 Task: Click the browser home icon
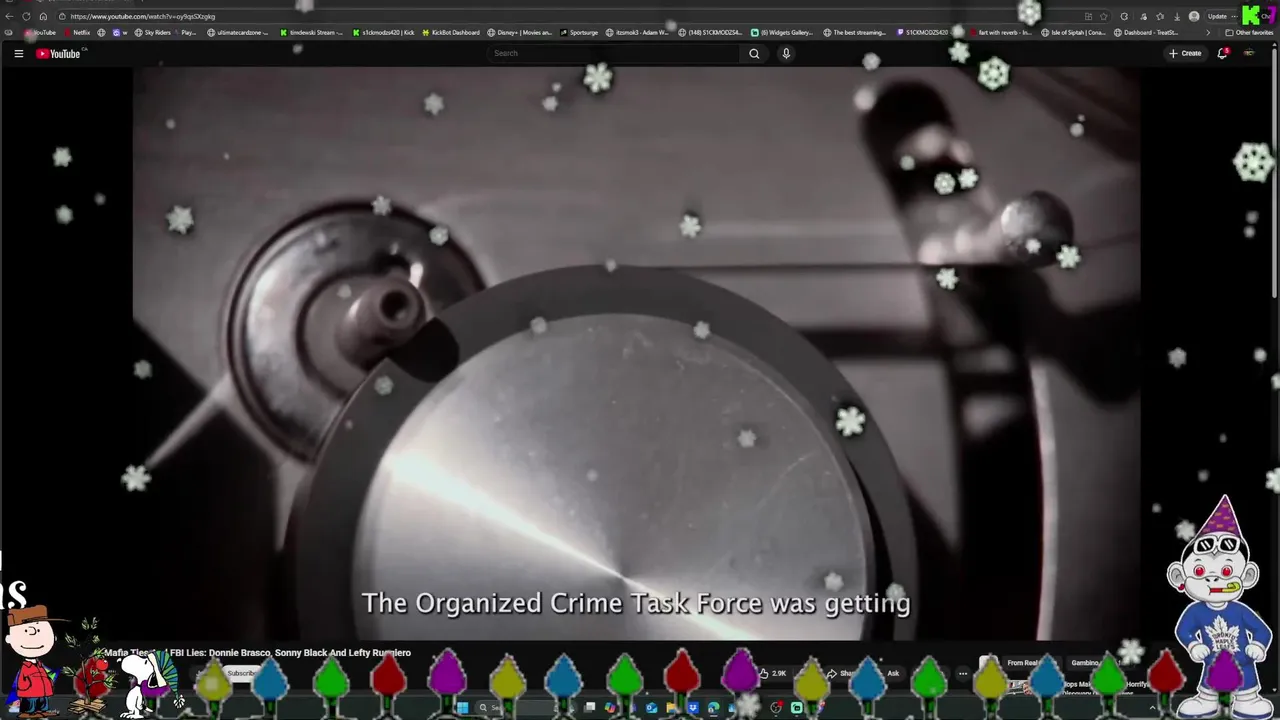[x=43, y=16]
